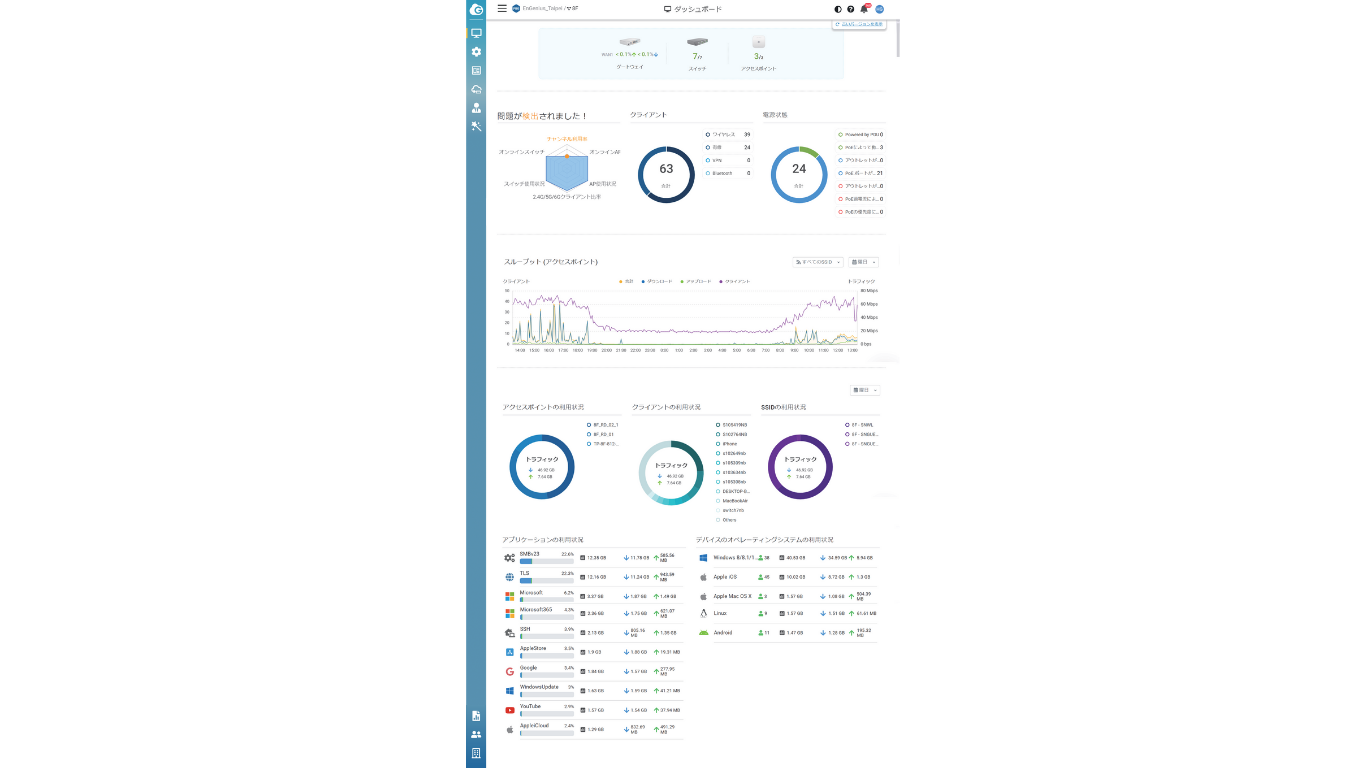1366x768 pixels.
Task: Click the スイッチ count showing 7
Action: point(697,57)
